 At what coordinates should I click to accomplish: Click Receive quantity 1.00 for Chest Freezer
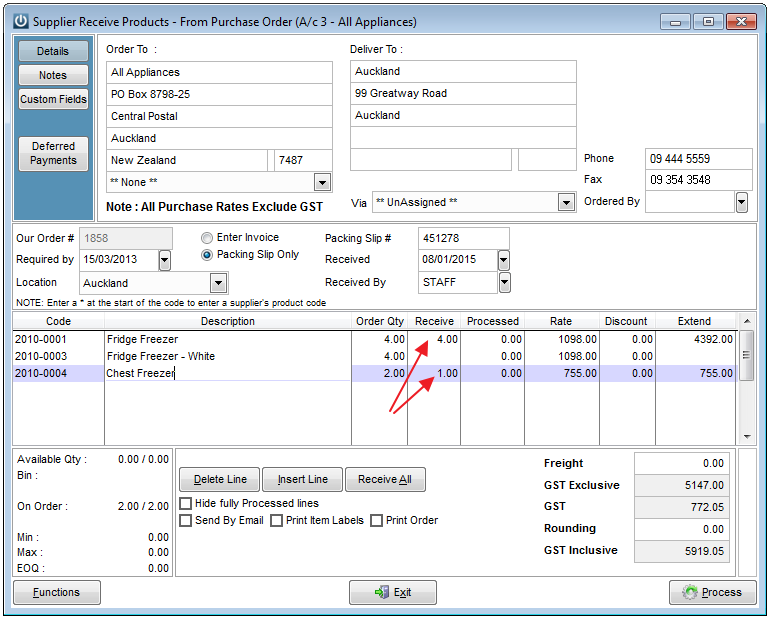[434, 374]
